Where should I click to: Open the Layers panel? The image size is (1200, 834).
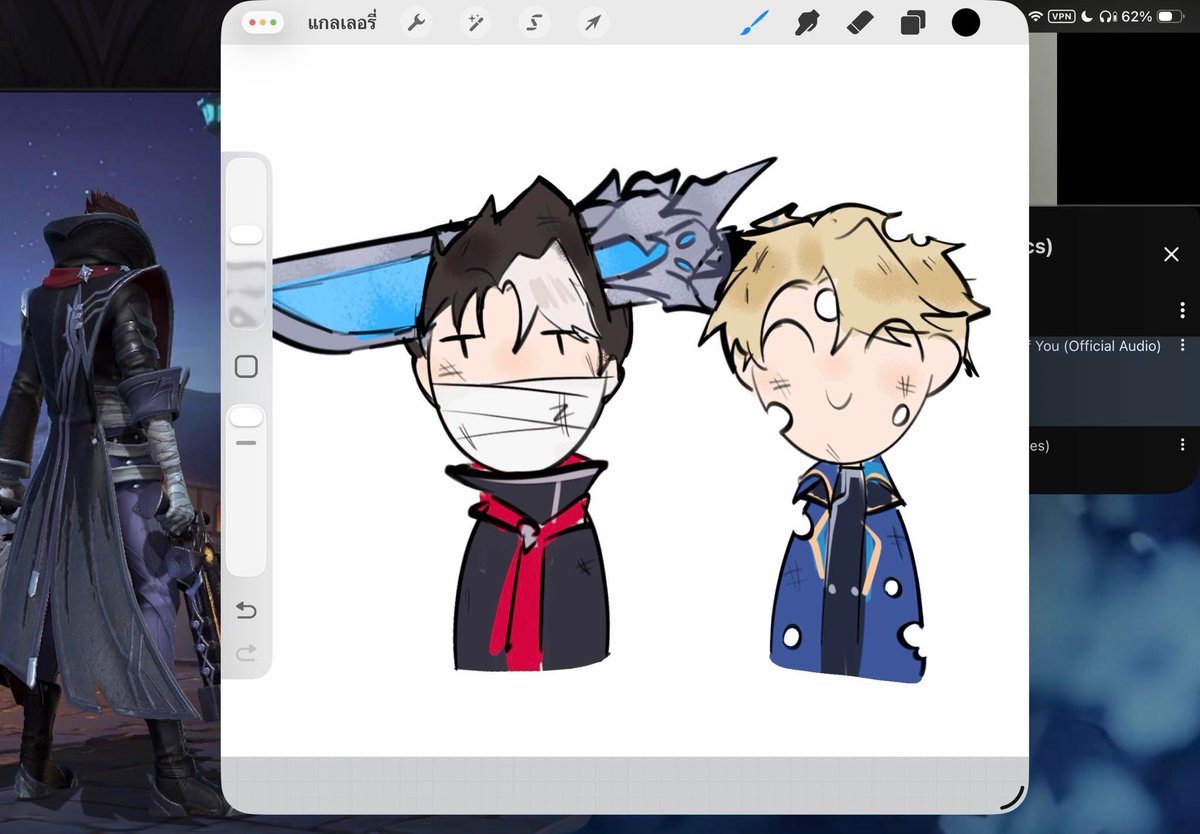912,22
